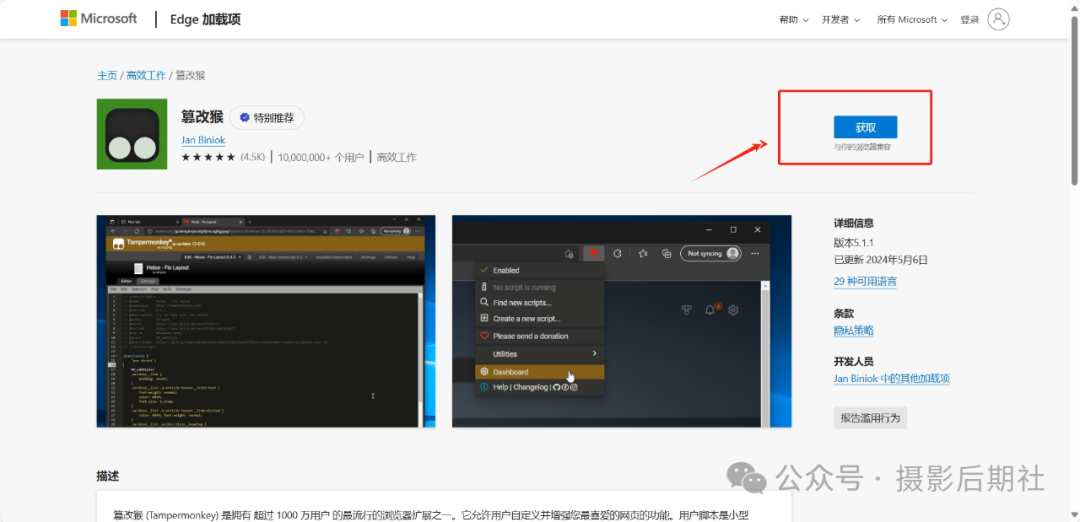Open the user account avatar icon

pyautogui.click(x=998, y=19)
